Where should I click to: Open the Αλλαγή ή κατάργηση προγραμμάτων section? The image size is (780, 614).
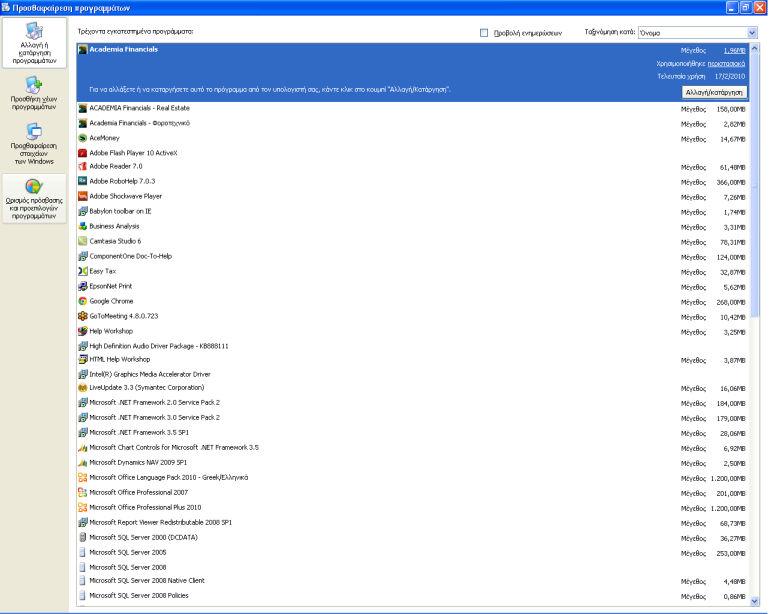click(34, 43)
